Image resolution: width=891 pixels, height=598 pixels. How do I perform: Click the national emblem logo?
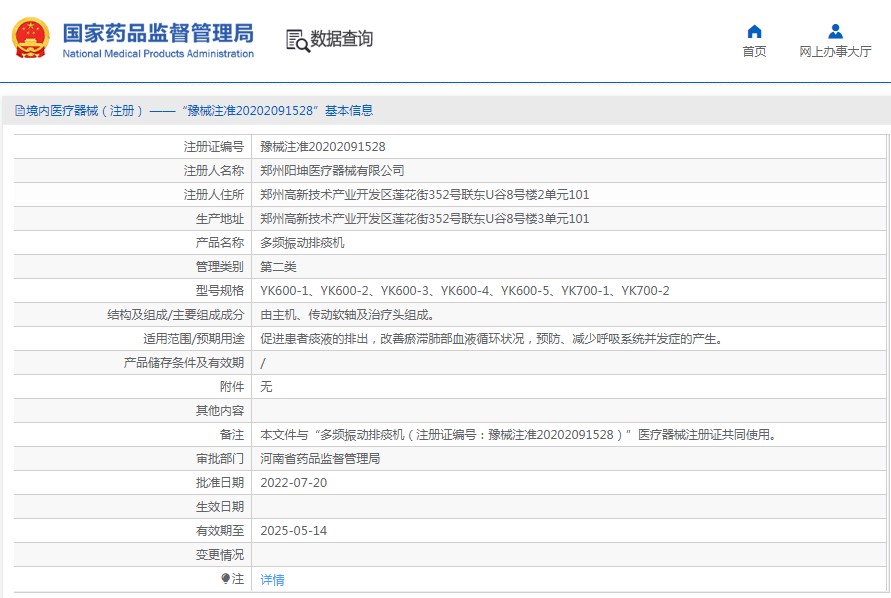[31, 38]
